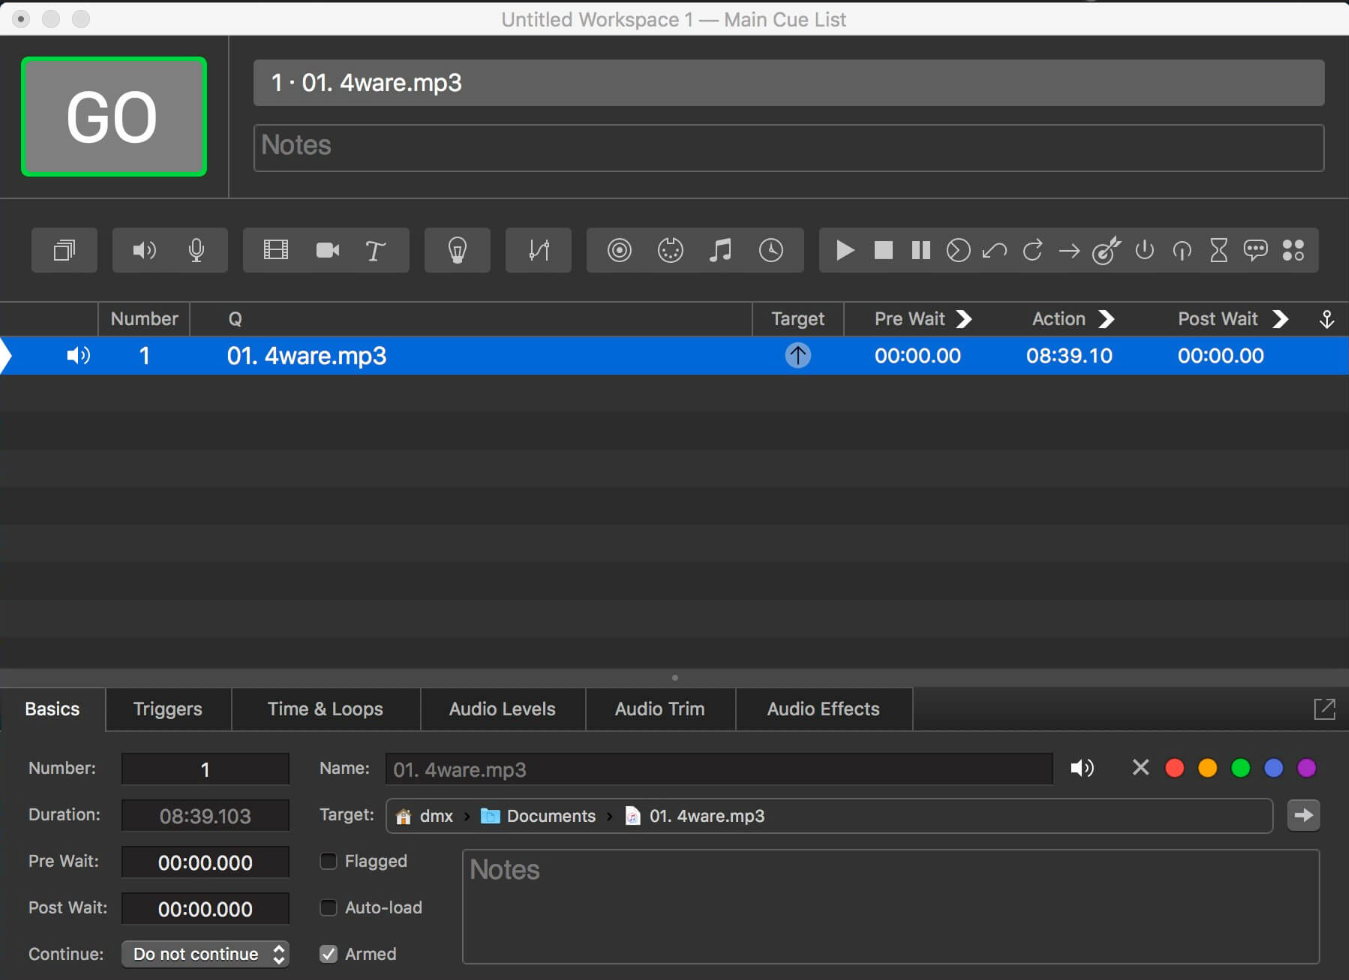Click the Notes box in the inspector
The height and width of the screenshot is (980, 1349).
pos(891,906)
